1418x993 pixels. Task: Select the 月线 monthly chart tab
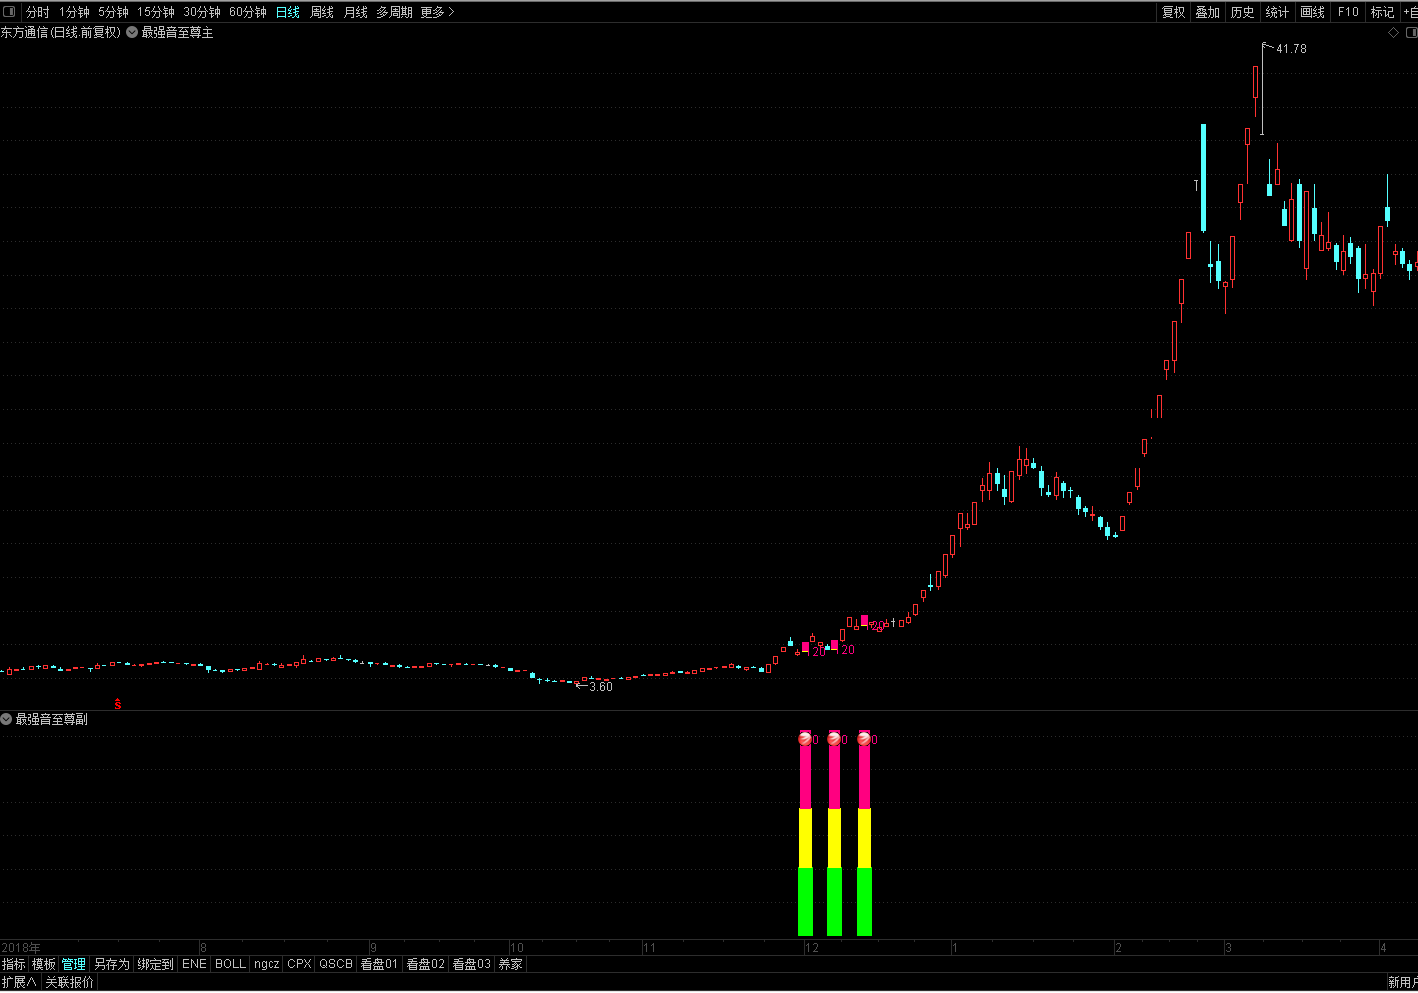356,12
